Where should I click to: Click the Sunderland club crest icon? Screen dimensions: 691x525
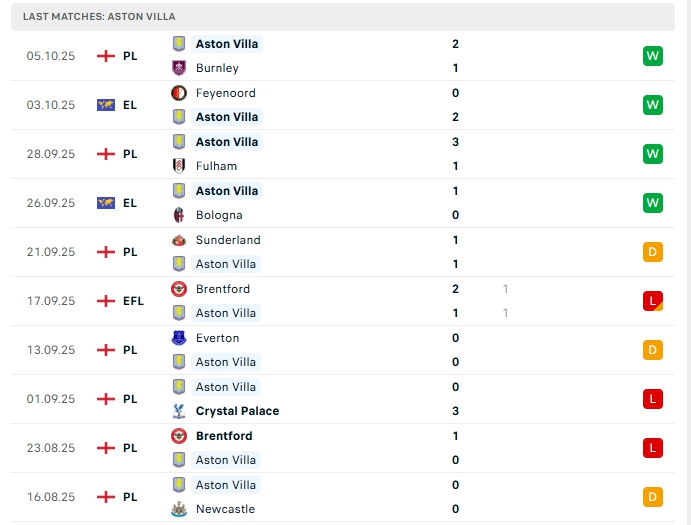179,240
